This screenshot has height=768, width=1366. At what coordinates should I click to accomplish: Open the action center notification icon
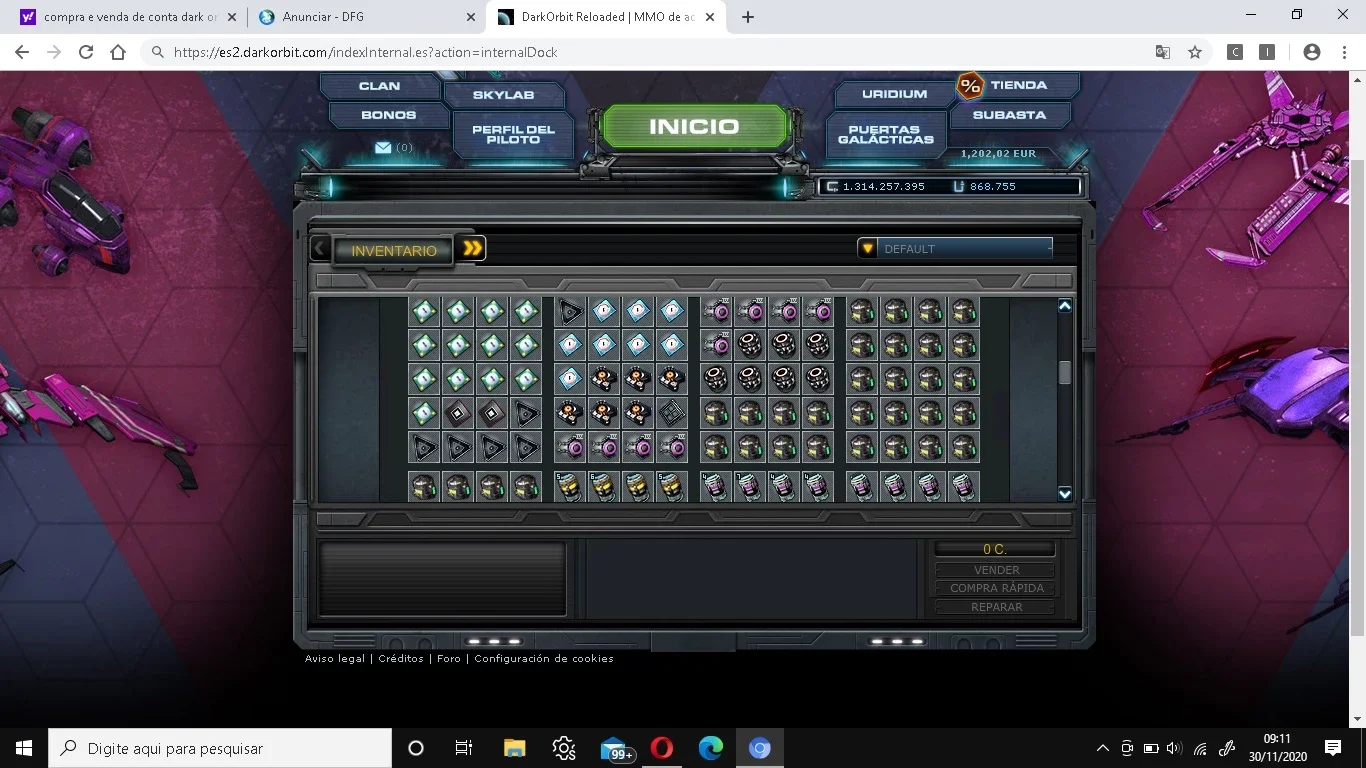(1332, 748)
